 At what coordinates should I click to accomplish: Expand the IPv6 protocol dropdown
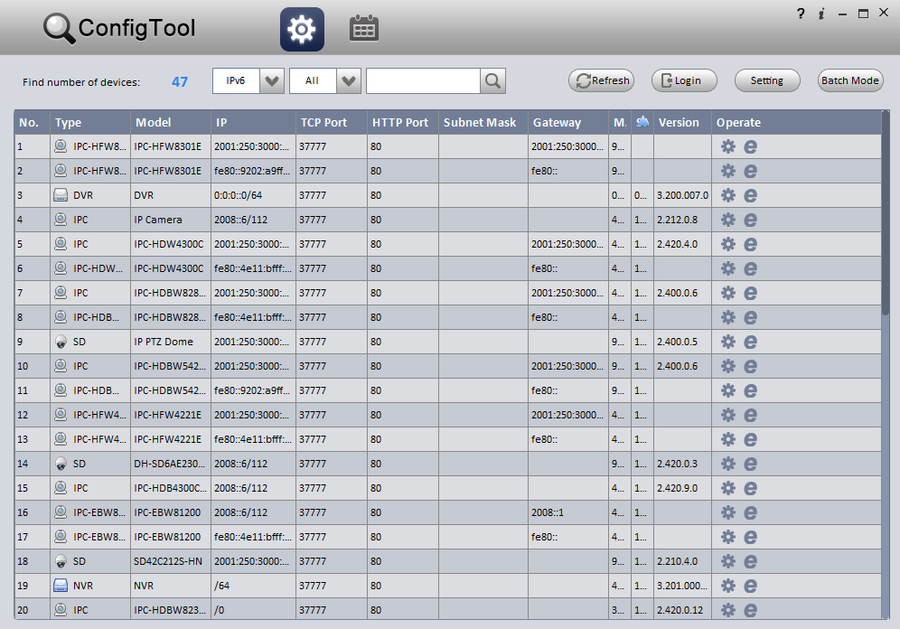[271, 81]
